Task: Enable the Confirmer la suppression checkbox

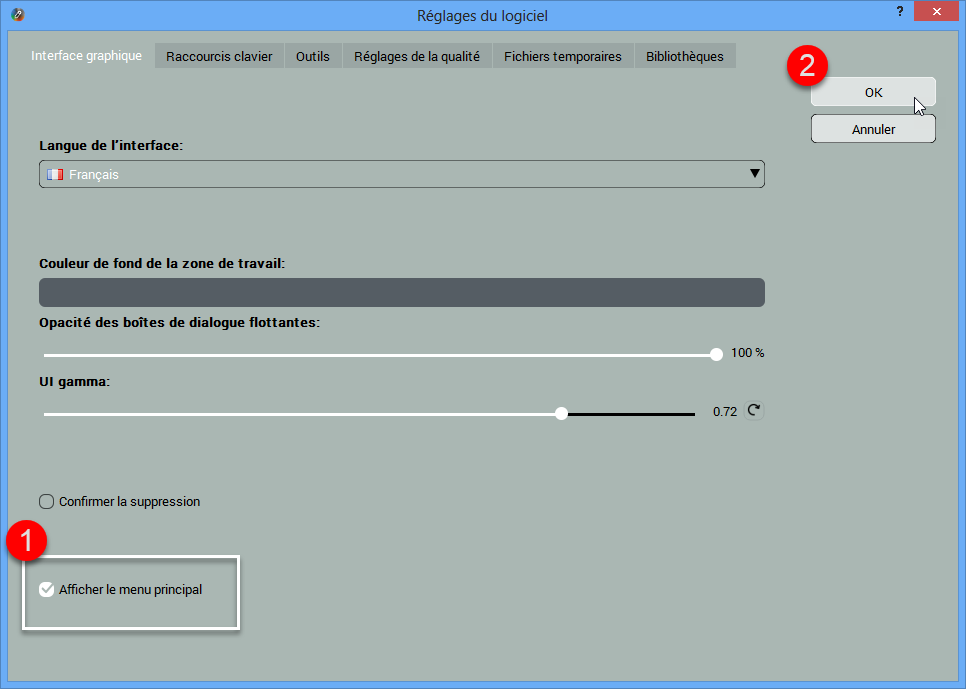Action: point(46,502)
